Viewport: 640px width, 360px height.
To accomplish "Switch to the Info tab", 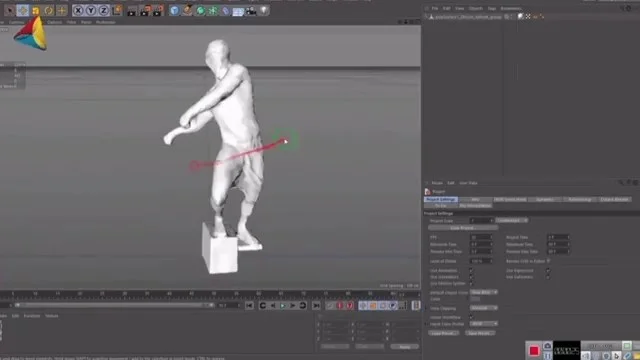I will (x=476, y=199).
